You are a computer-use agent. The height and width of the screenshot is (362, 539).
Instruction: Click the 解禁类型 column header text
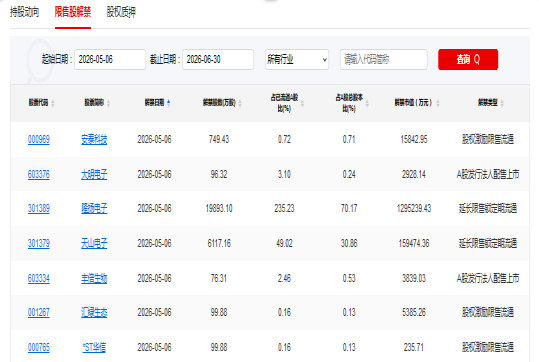(488, 103)
